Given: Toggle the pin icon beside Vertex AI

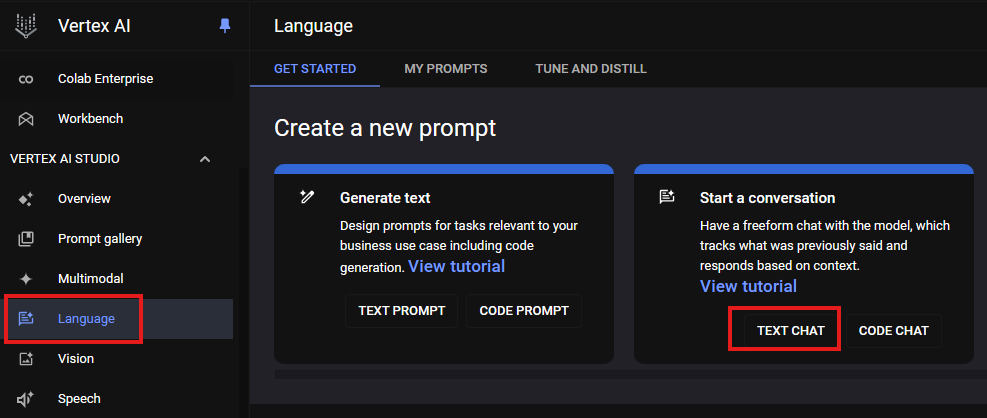Looking at the screenshot, I should [x=225, y=26].
